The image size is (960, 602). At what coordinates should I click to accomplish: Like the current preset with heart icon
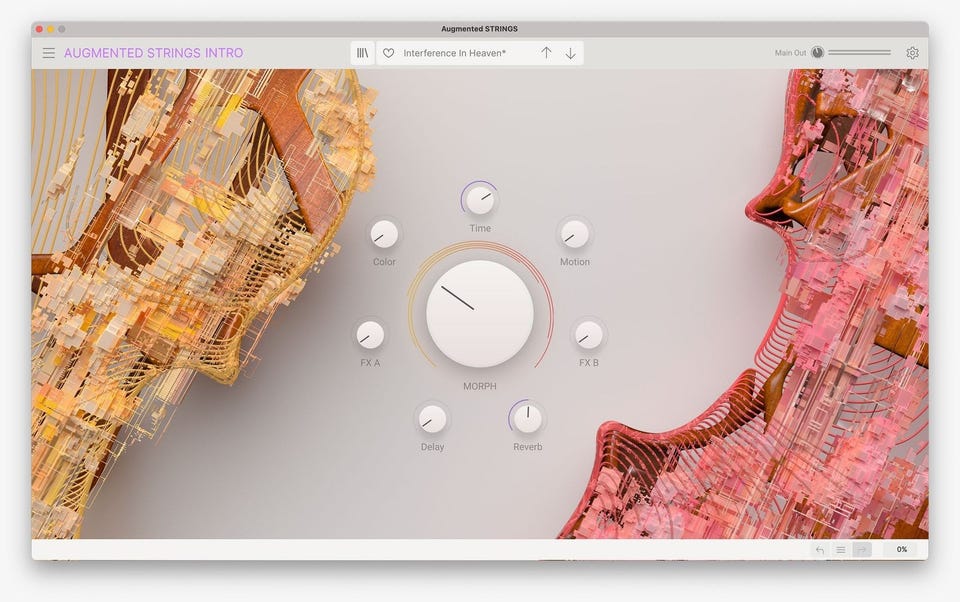[389, 53]
